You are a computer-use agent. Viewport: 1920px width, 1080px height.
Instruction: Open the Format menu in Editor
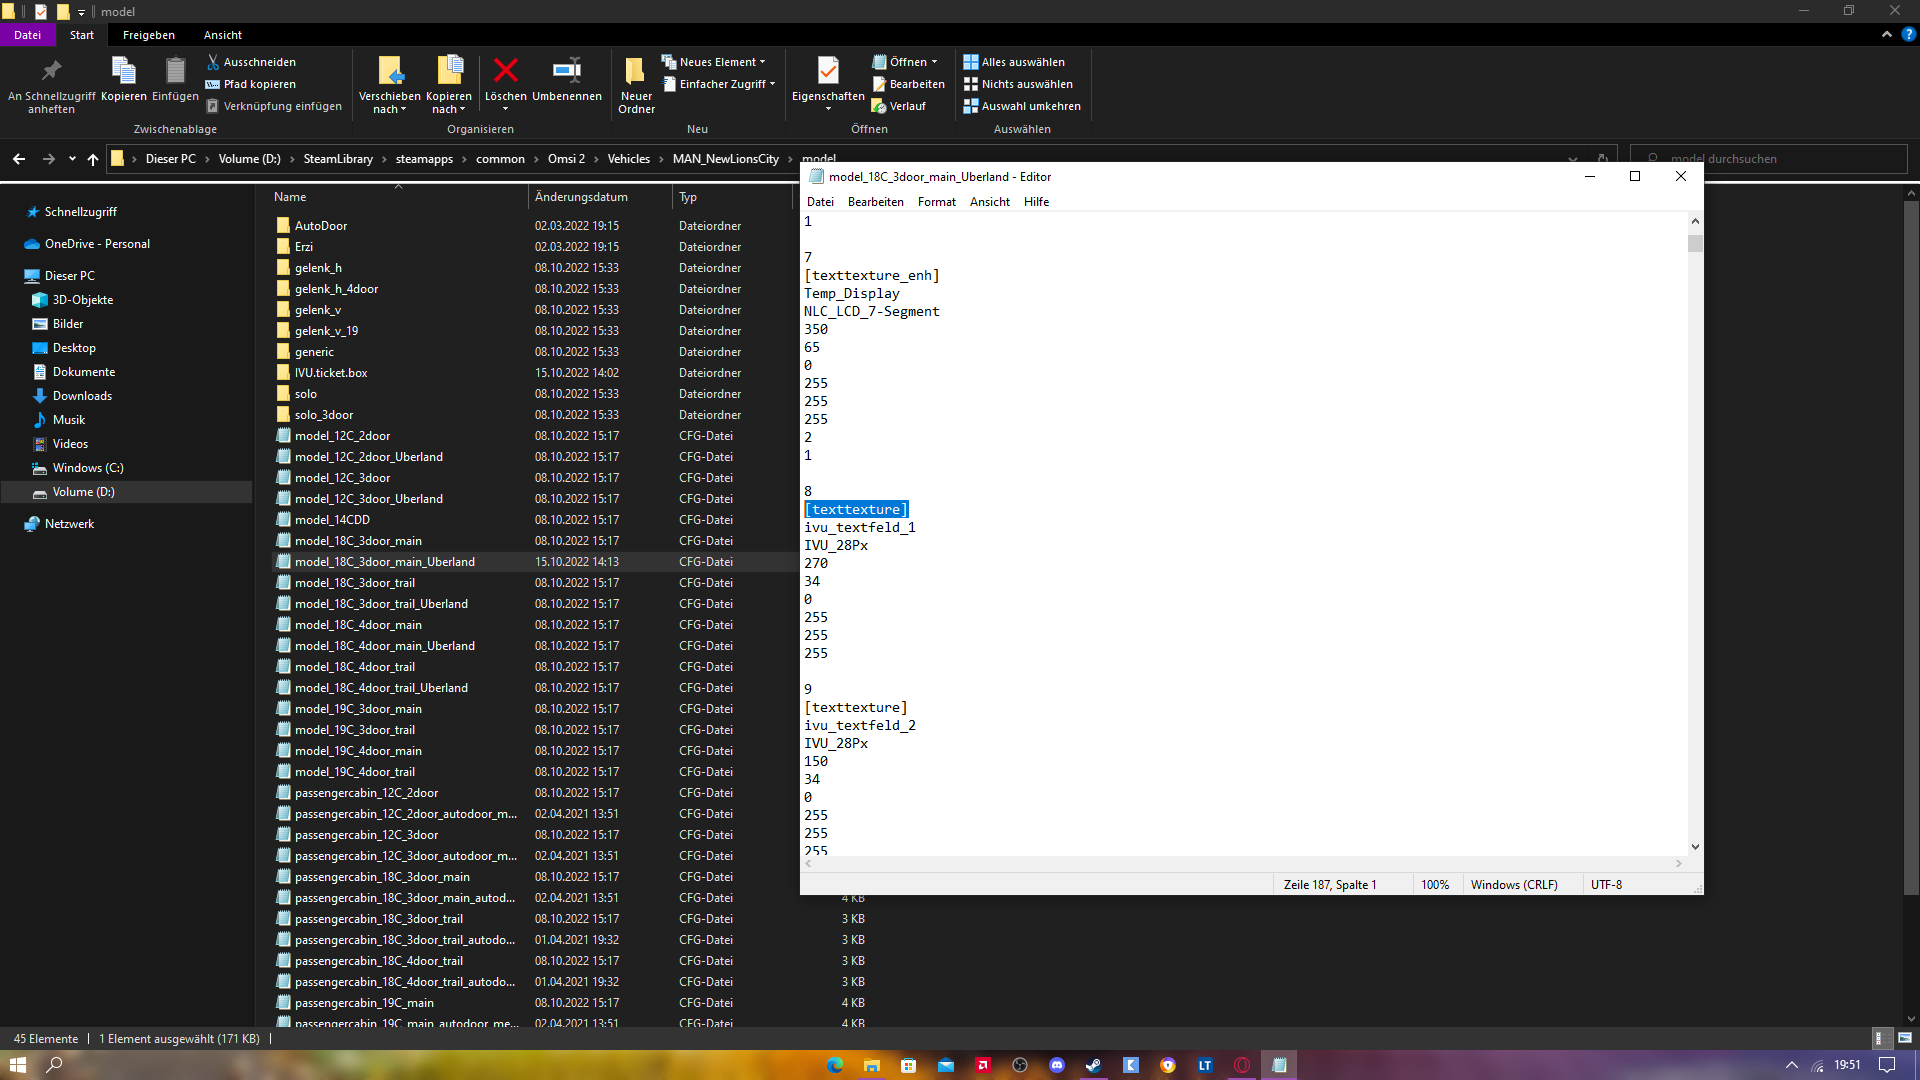point(936,202)
